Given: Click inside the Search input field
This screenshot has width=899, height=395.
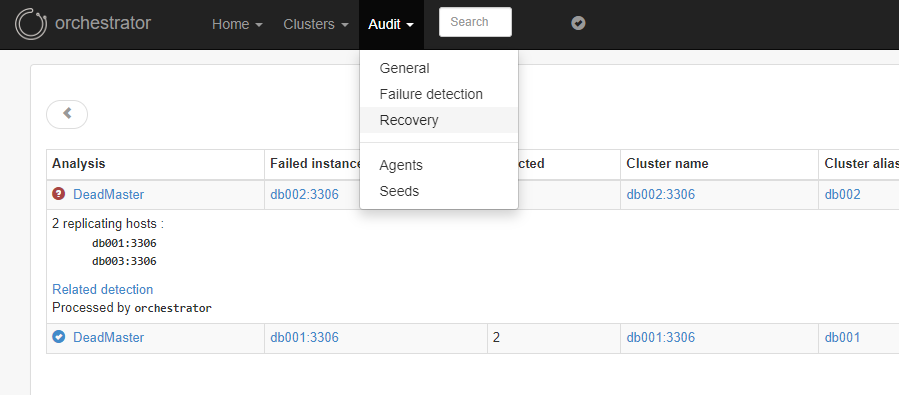Looking at the screenshot, I should pos(475,22).
